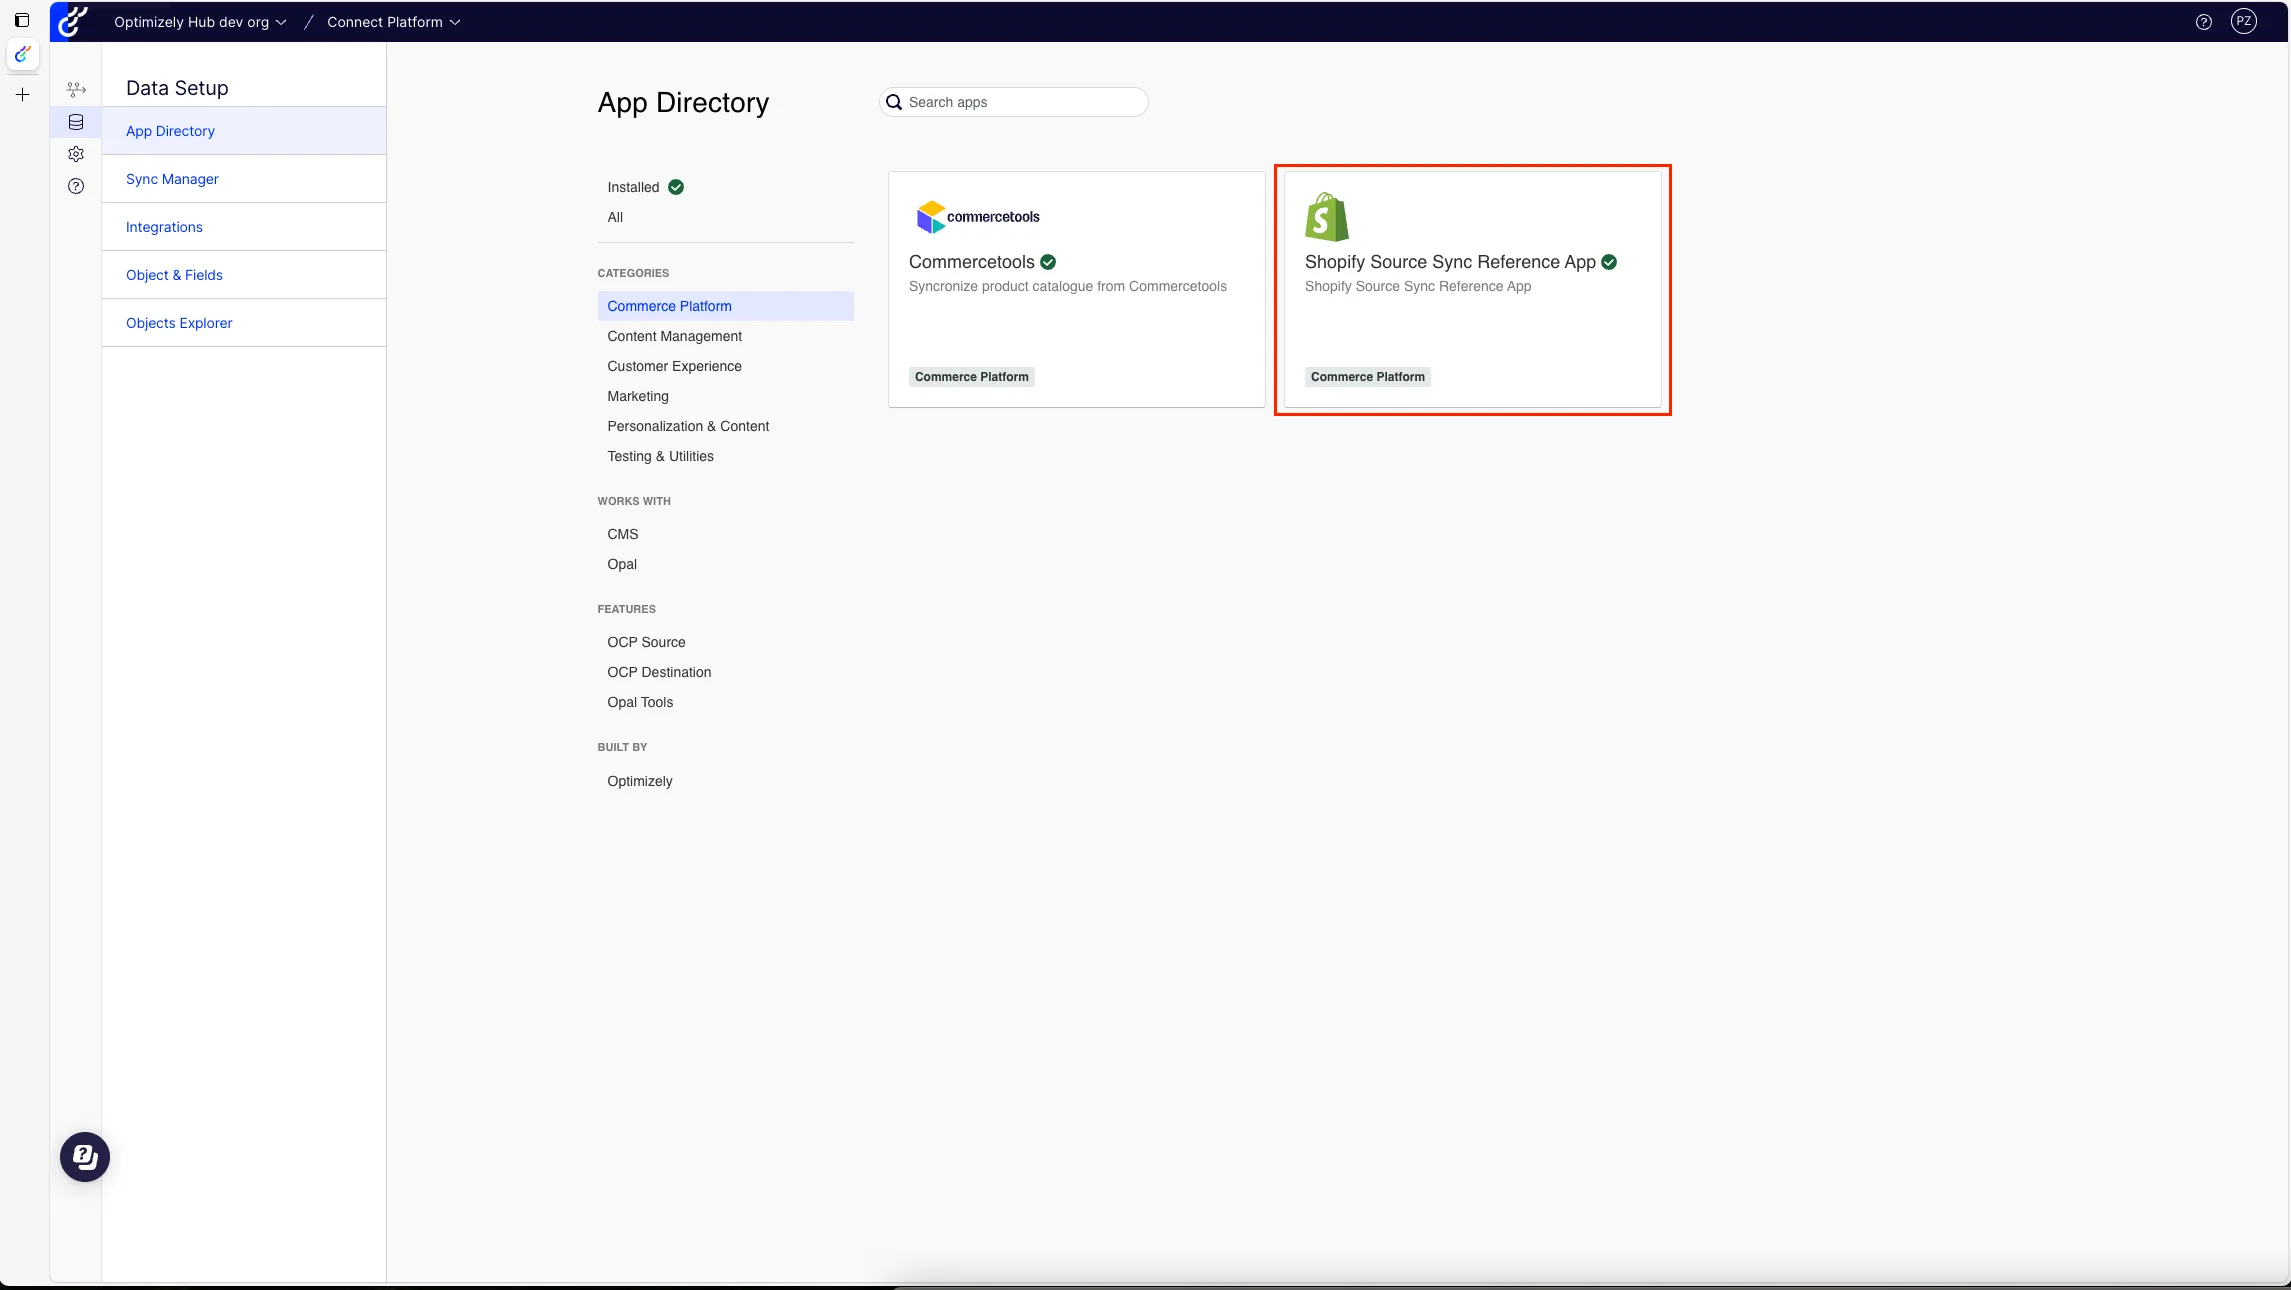The width and height of the screenshot is (2291, 1290).
Task: Open the chat support widget button
Action: (x=85, y=1157)
